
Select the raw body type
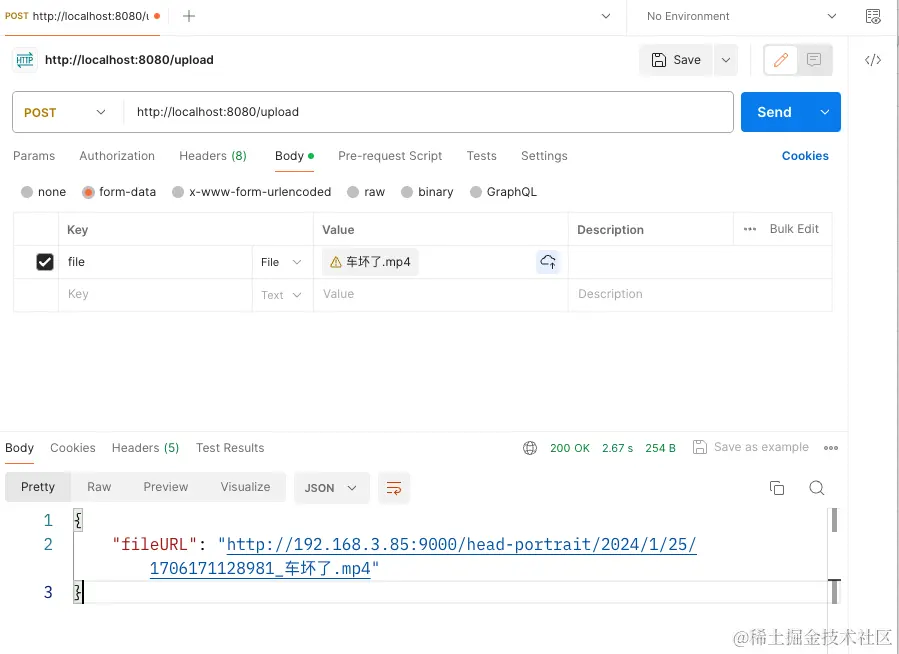353,192
